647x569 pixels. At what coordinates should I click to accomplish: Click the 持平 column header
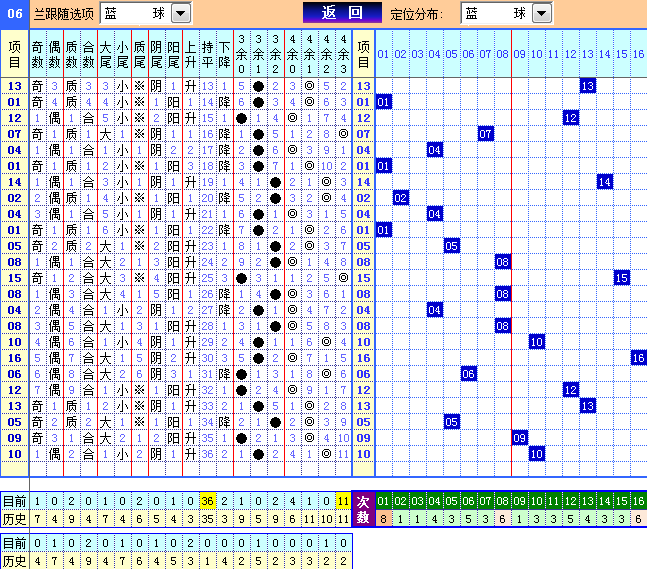pos(208,54)
